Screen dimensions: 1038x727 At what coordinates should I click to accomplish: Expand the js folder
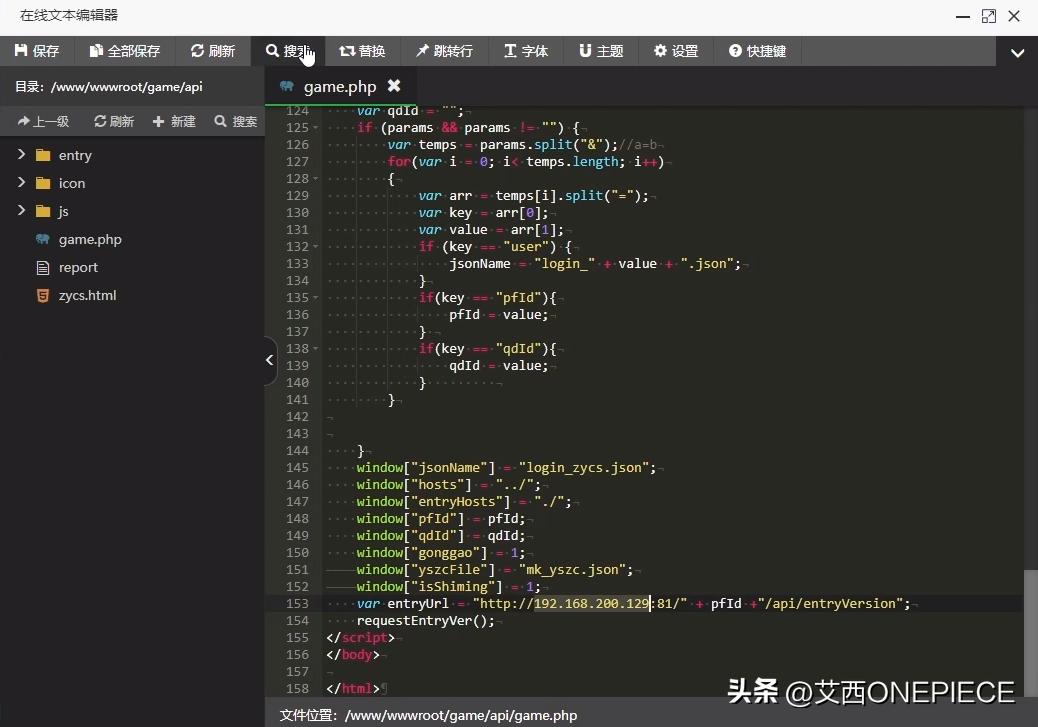21,211
